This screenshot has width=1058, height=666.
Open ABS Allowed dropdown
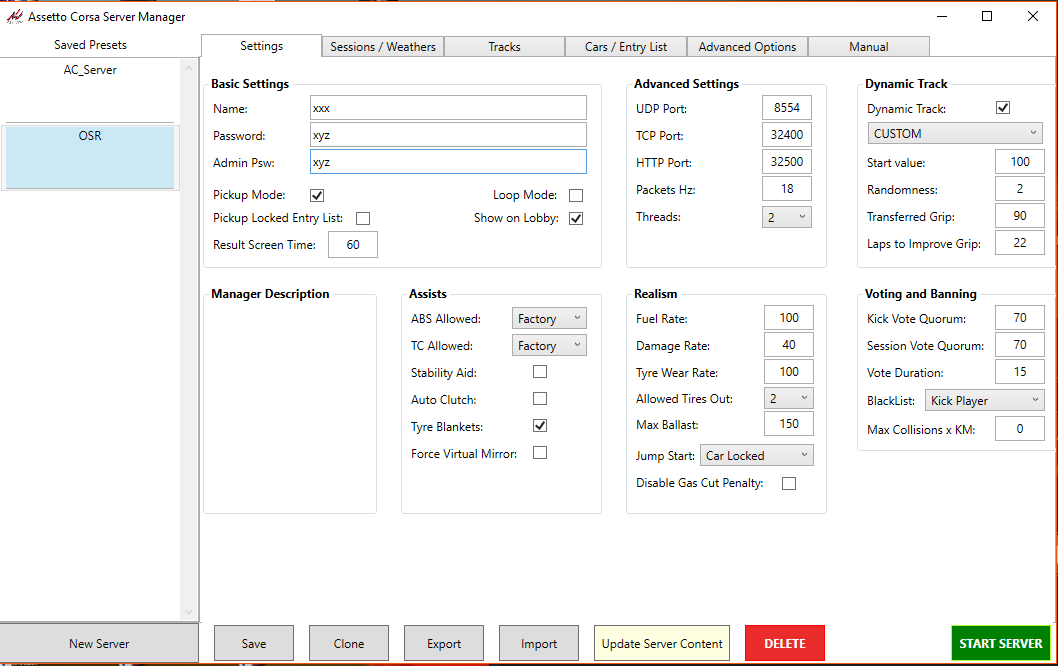pos(549,318)
